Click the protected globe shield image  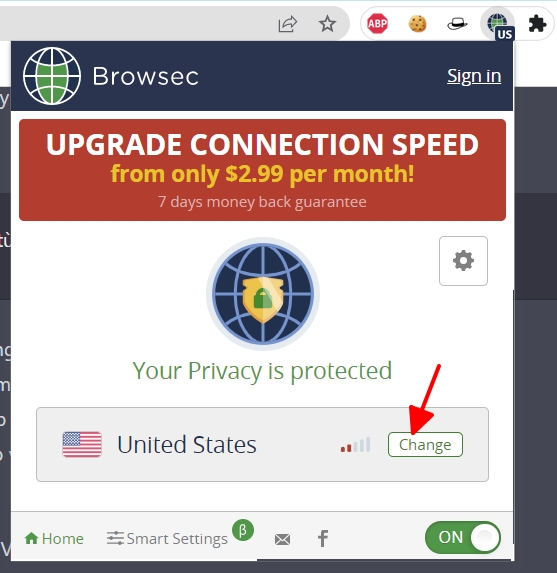click(263, 294)
